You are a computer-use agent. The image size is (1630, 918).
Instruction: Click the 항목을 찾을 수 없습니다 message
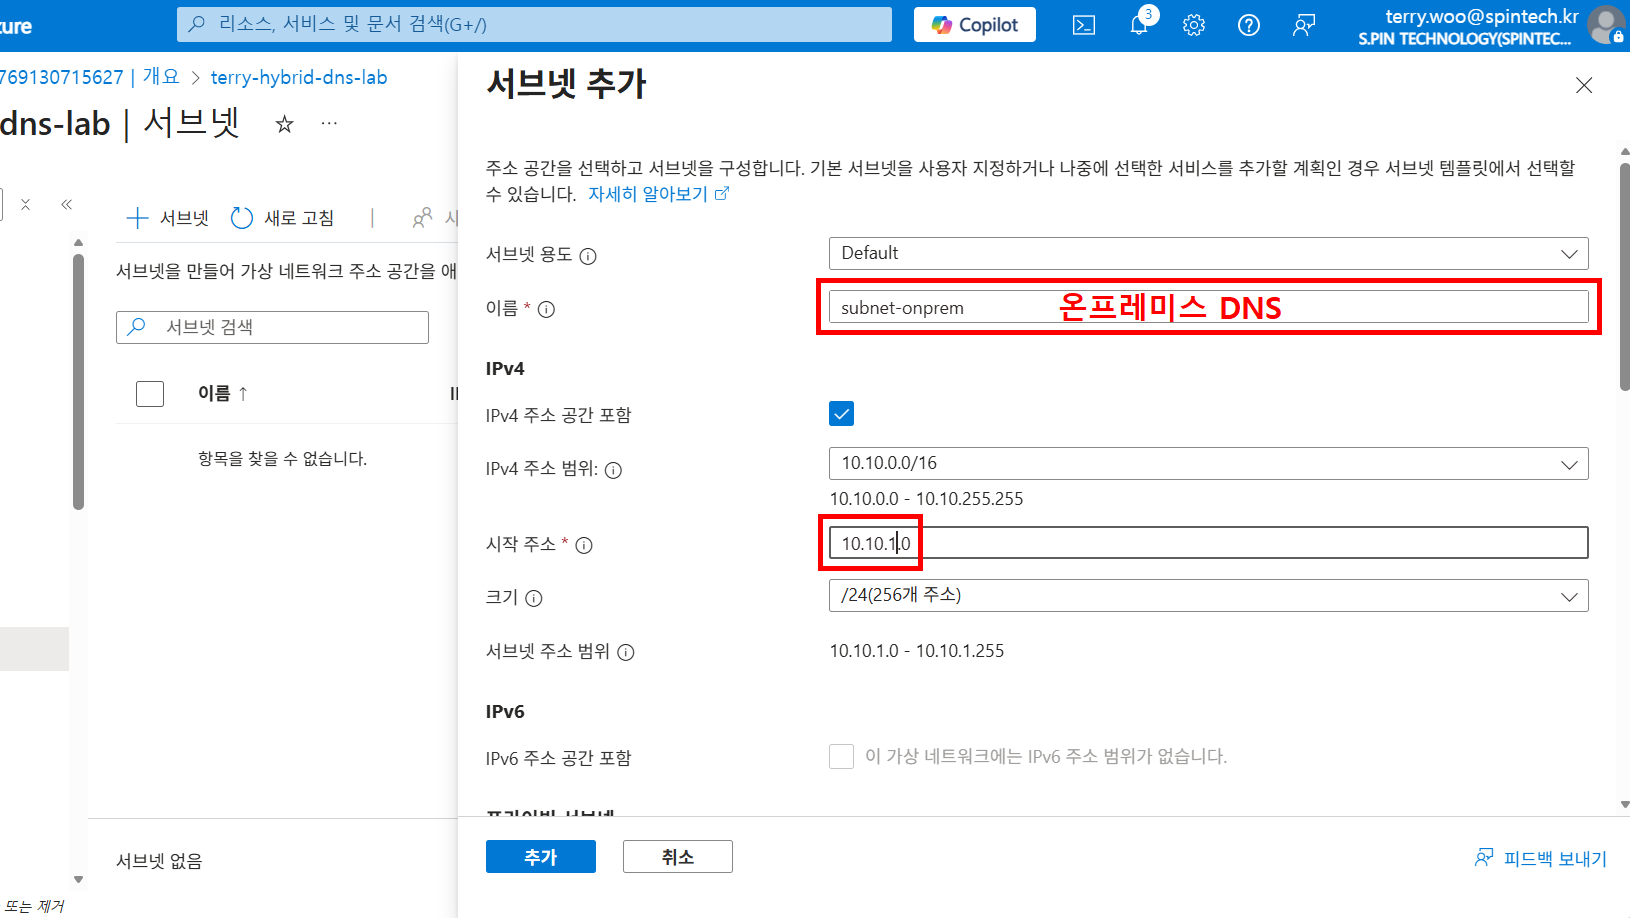tap(282, 459)
